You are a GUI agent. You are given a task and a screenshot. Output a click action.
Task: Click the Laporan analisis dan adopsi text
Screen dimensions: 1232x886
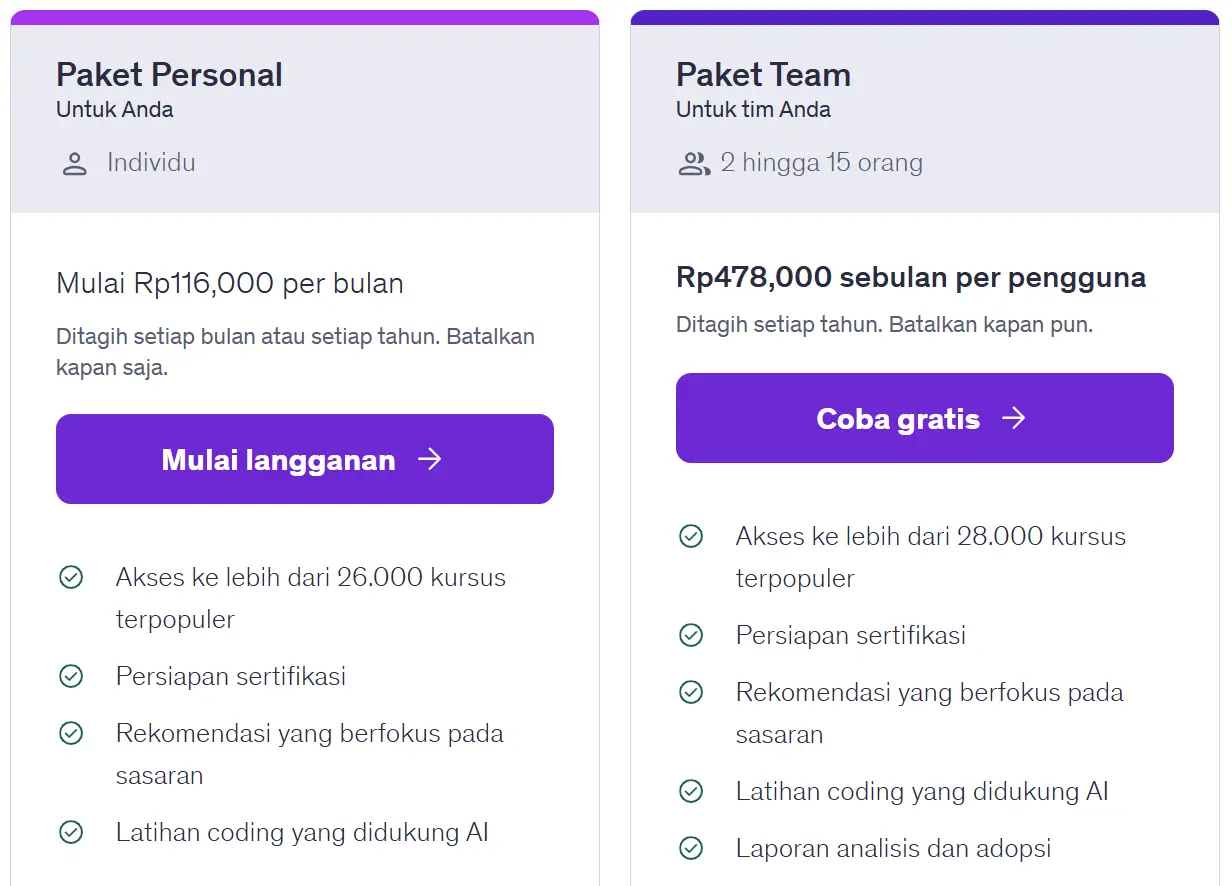(893, 849)
